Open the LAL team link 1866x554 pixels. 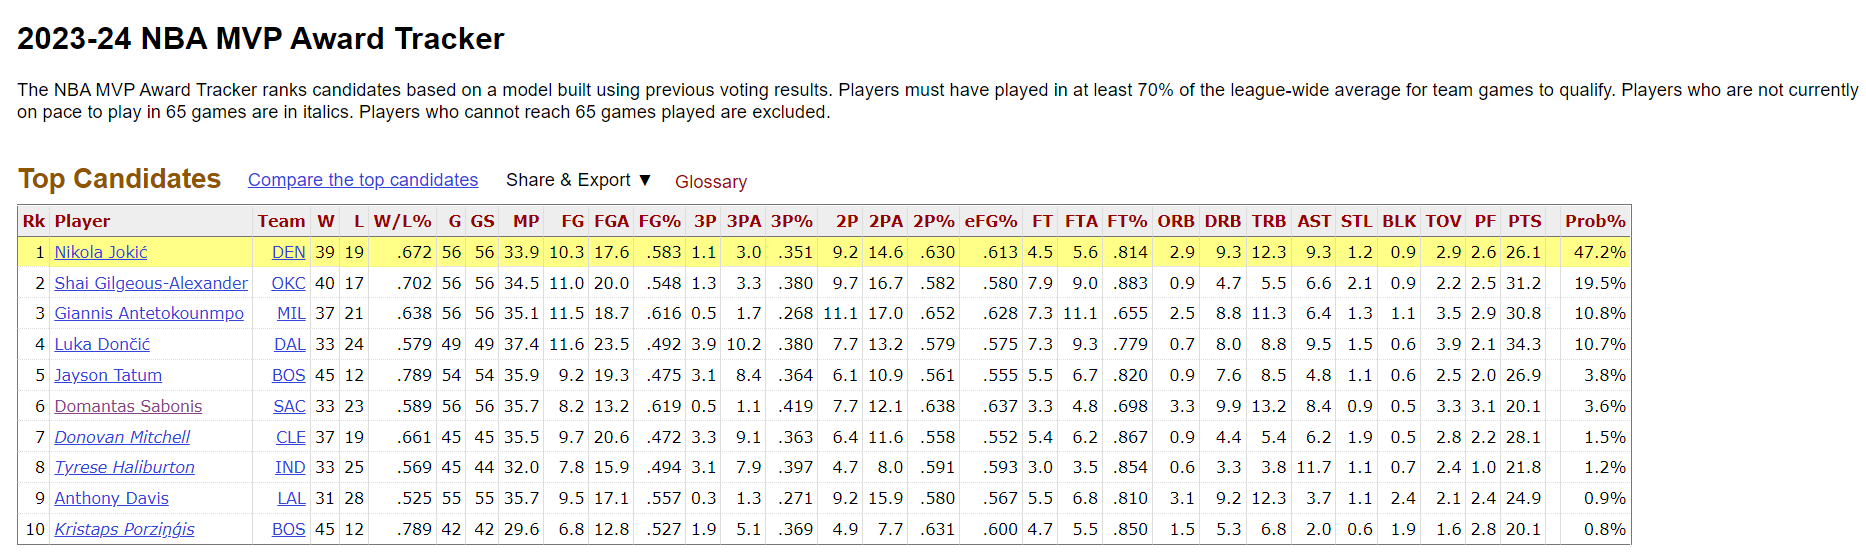292,498
